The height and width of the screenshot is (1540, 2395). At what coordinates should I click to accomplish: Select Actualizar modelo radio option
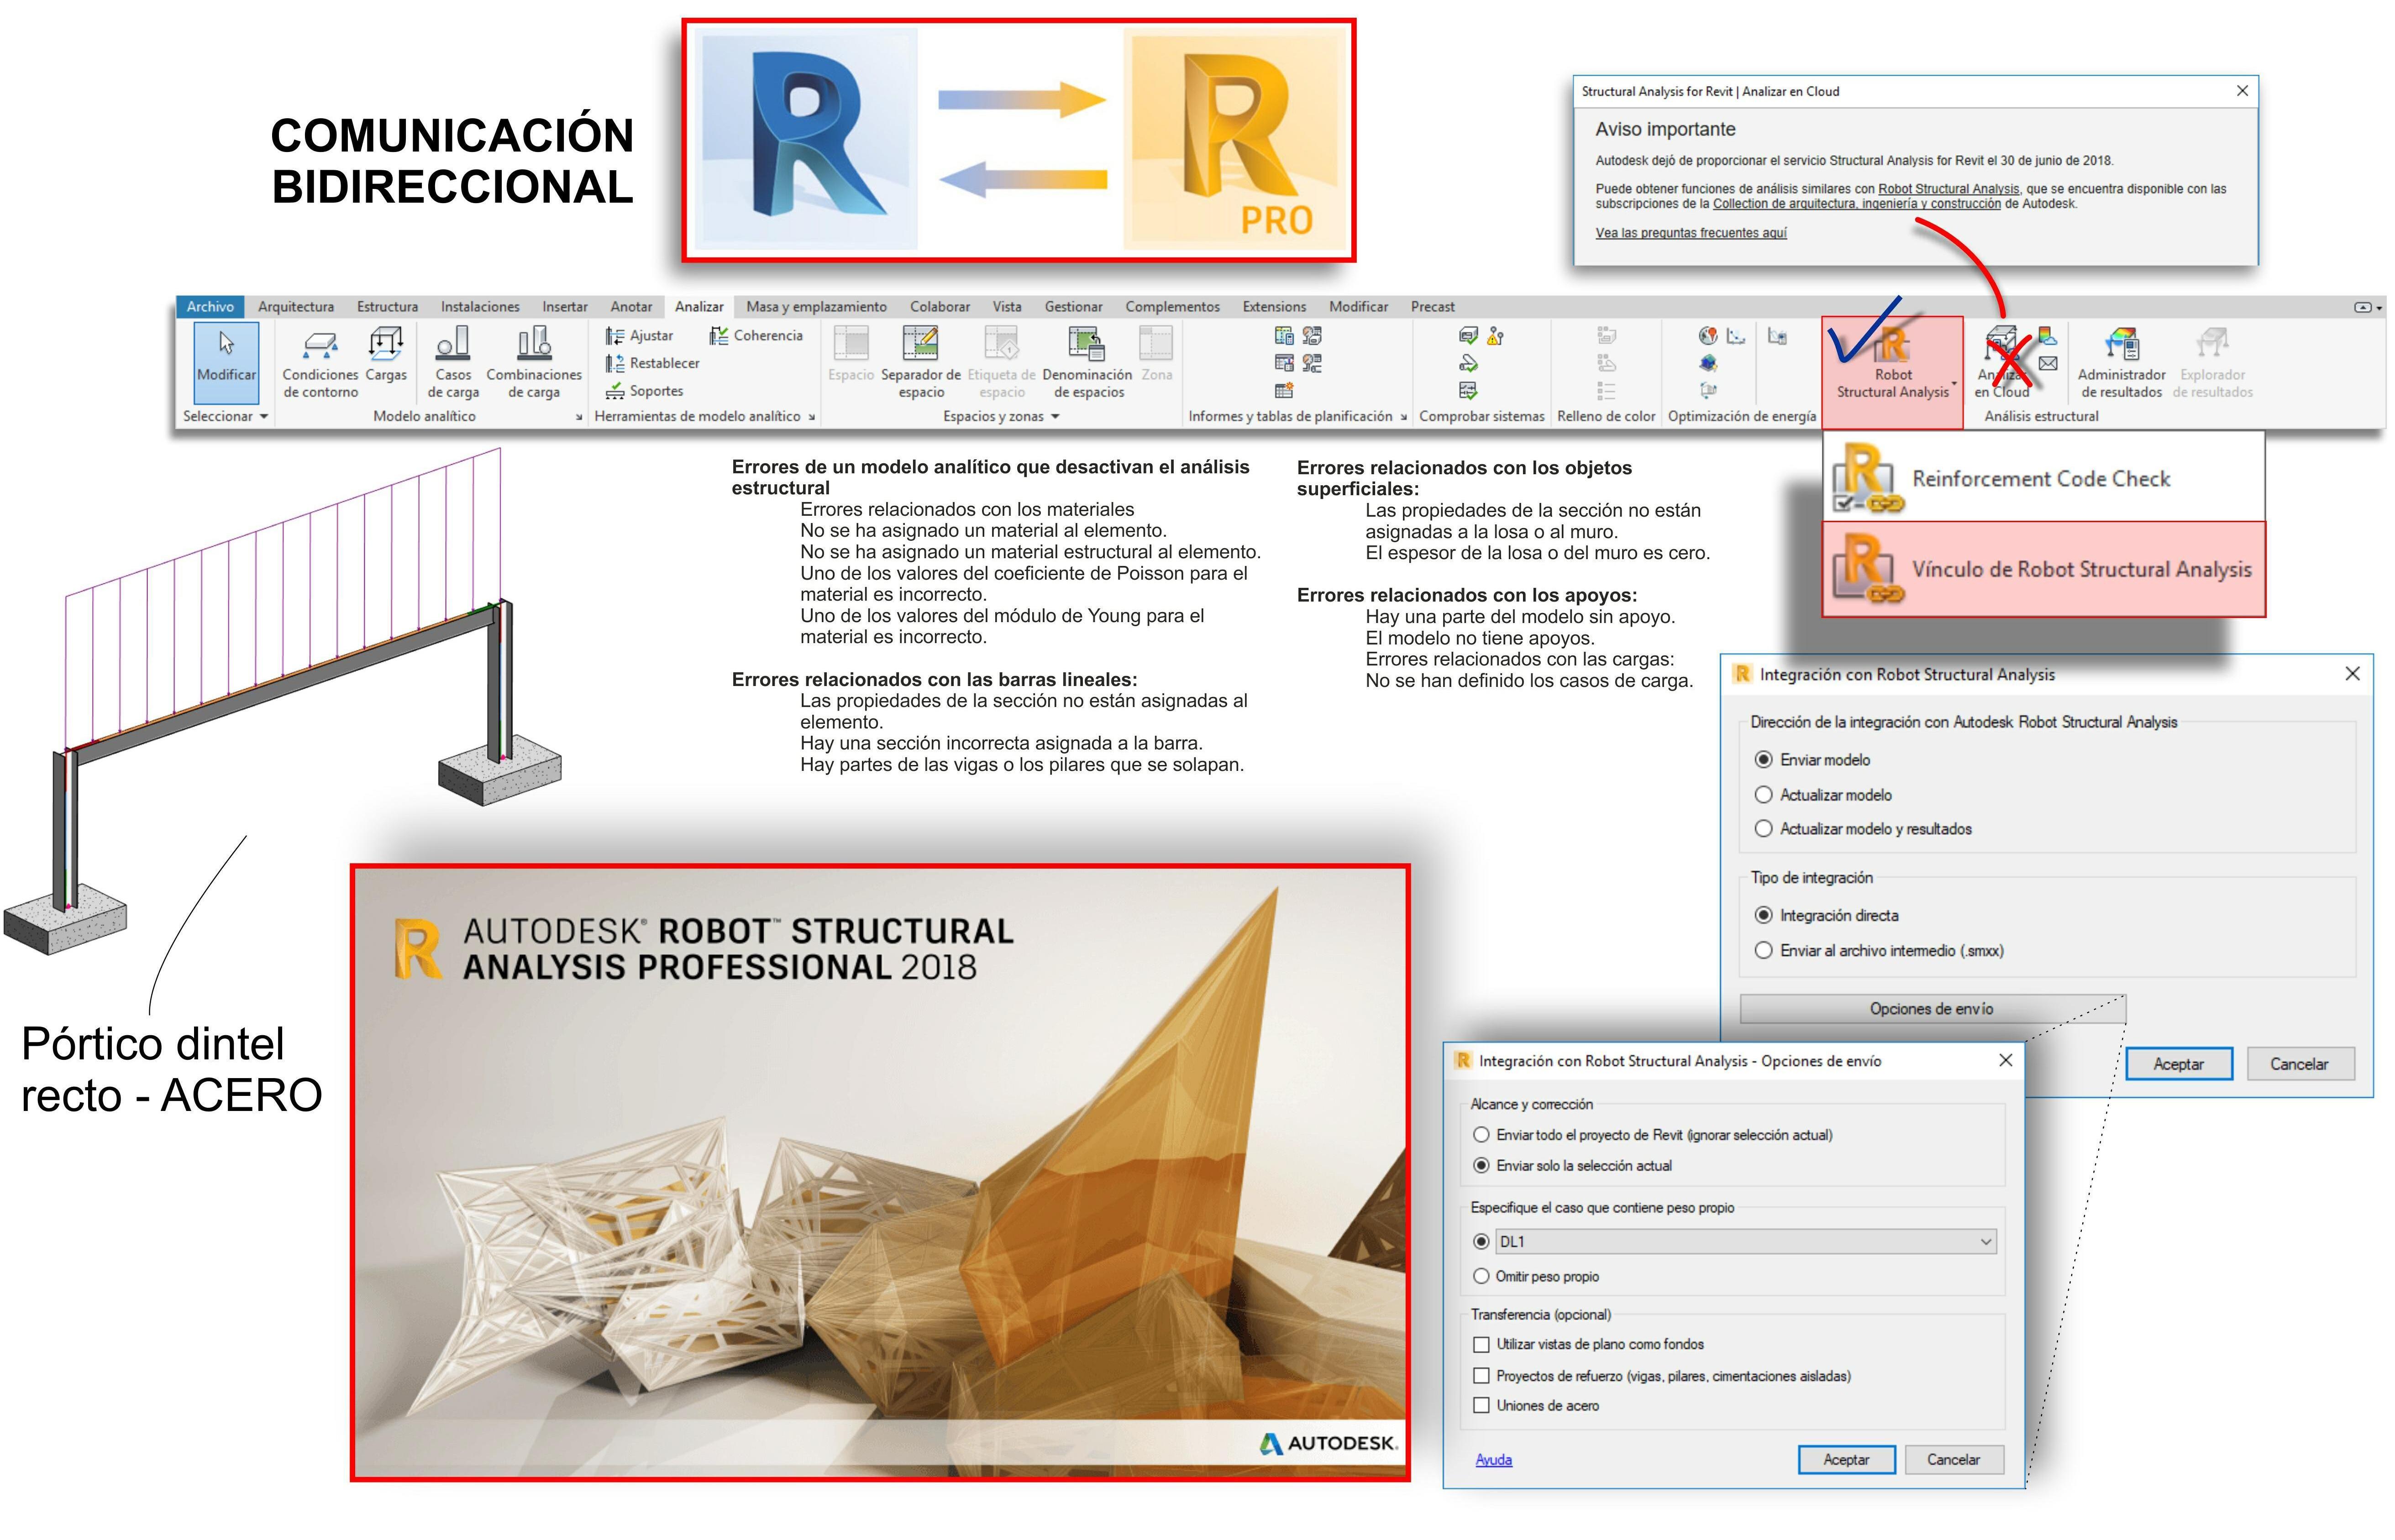[x=1764, y=796]
